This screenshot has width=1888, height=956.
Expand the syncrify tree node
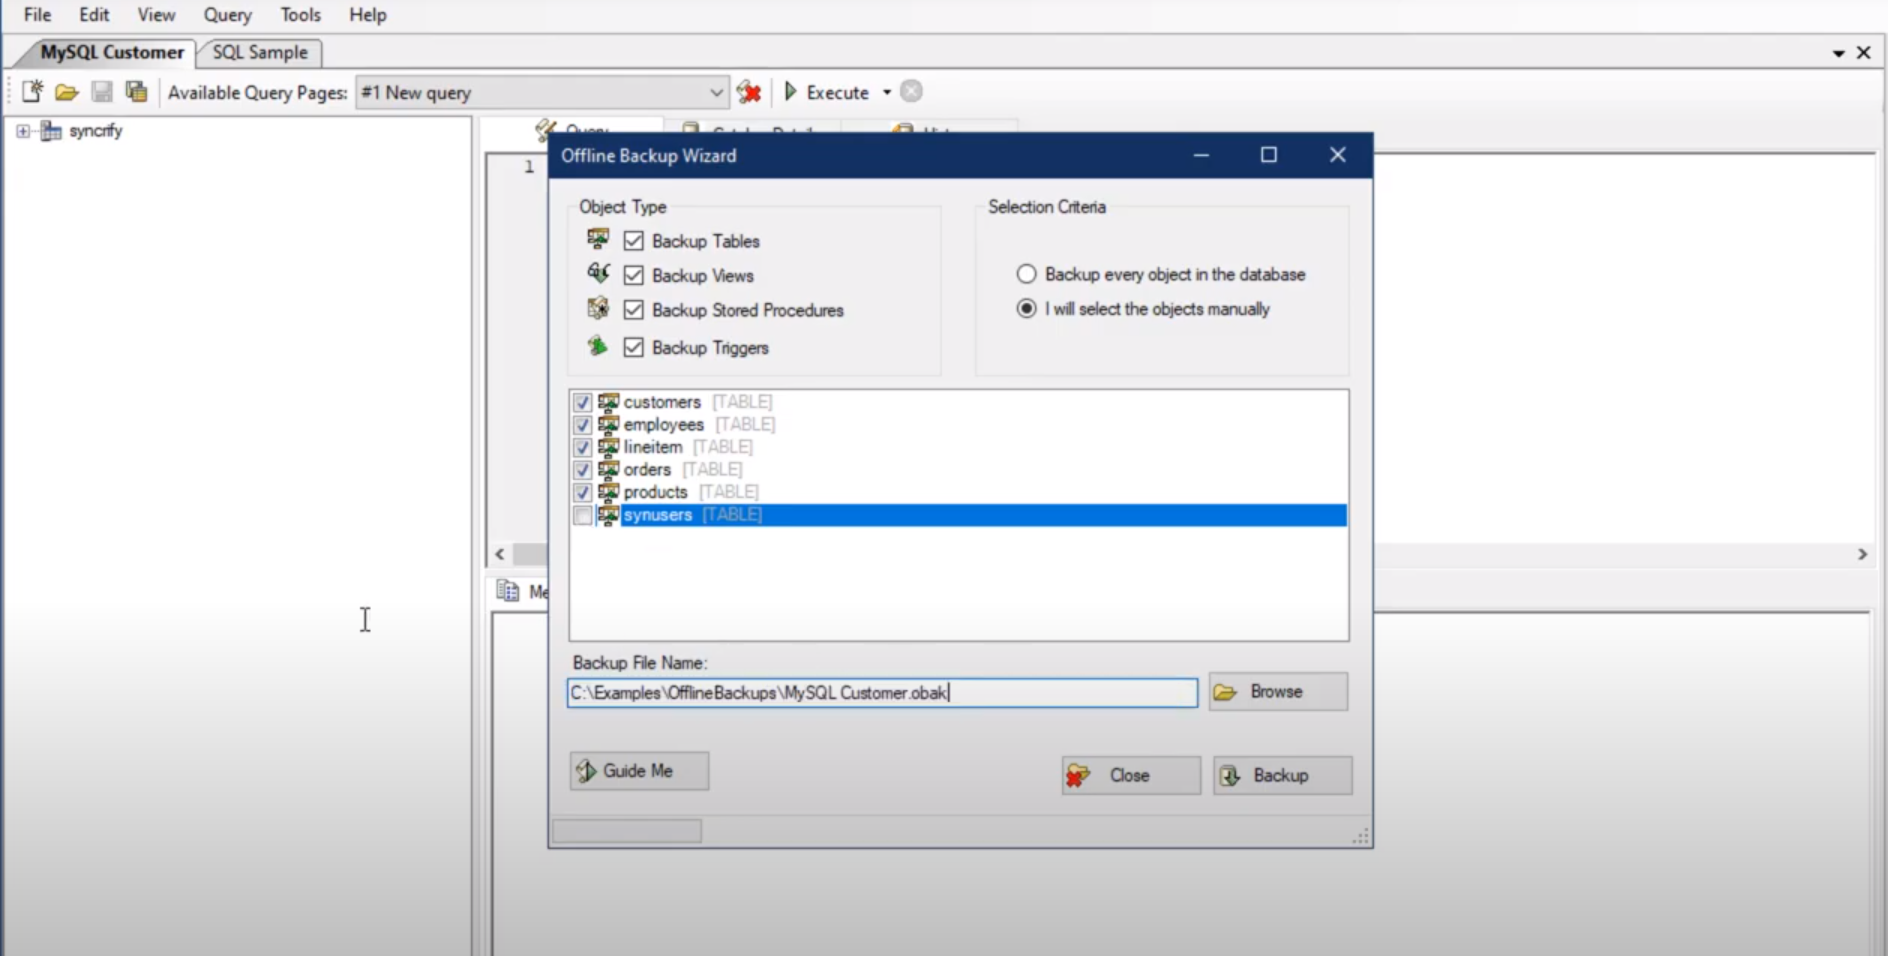coord(22,130)
